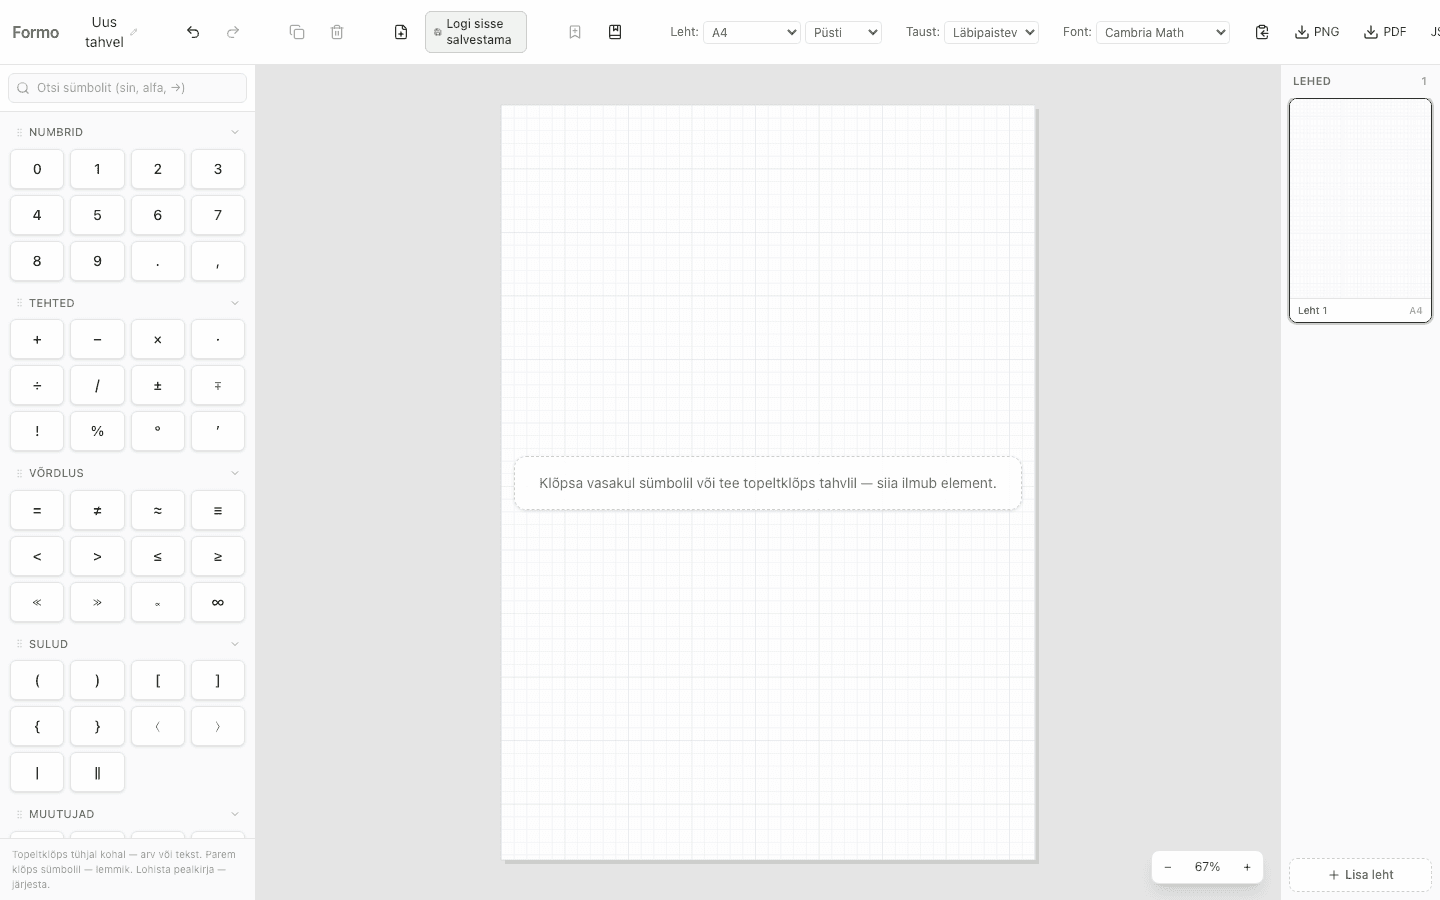Insert the left parenthesis
Screen dimensions: 1440x900
click(x=37, y=680)
